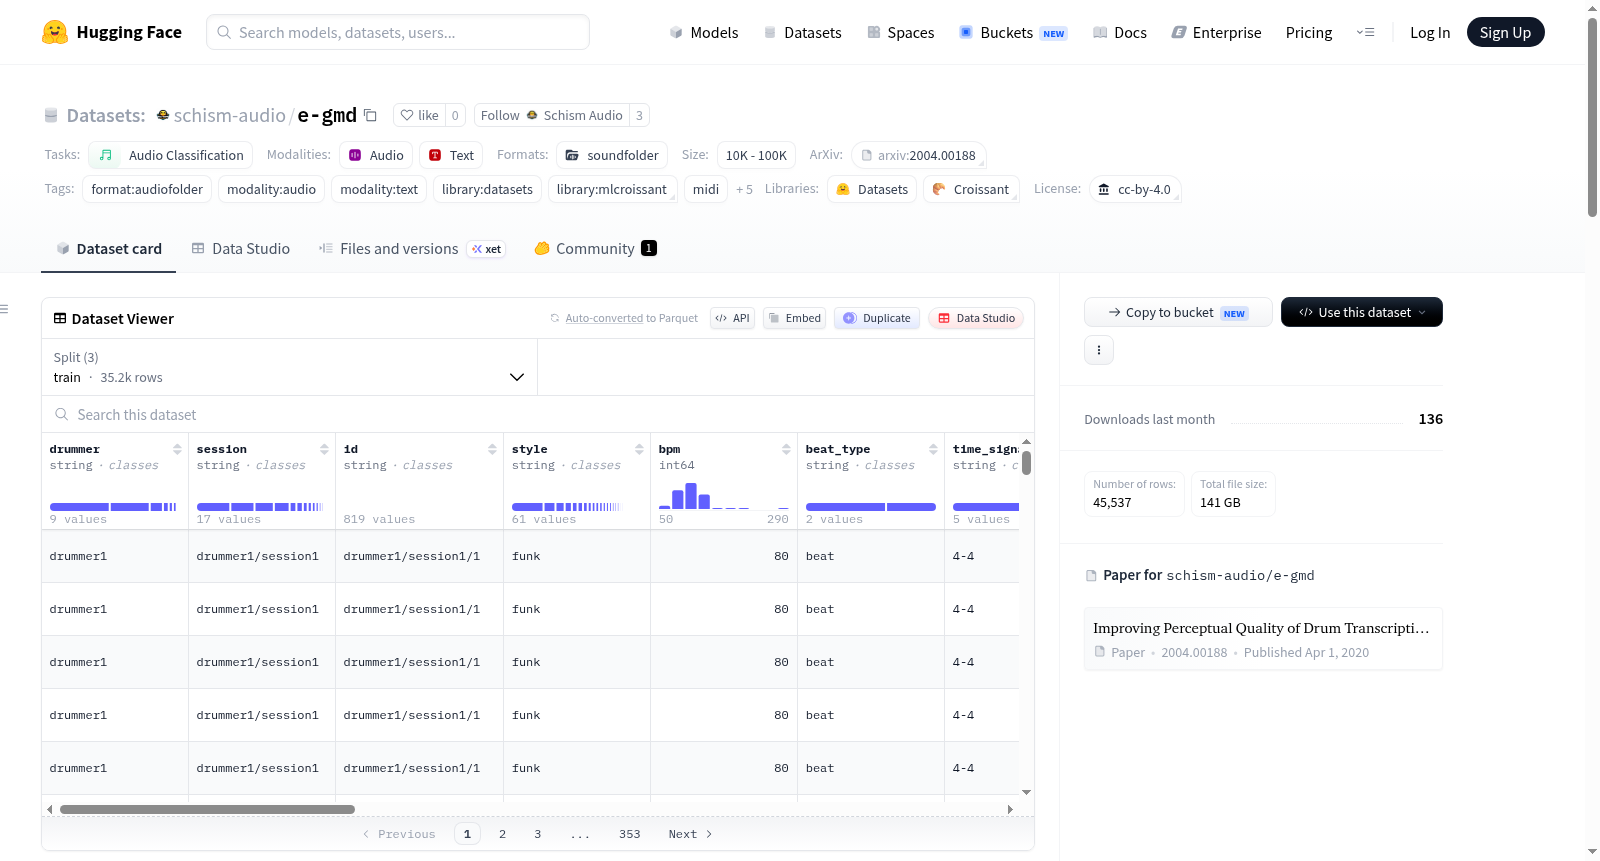
Task: Go to the Next page
Action: [690, 834]
